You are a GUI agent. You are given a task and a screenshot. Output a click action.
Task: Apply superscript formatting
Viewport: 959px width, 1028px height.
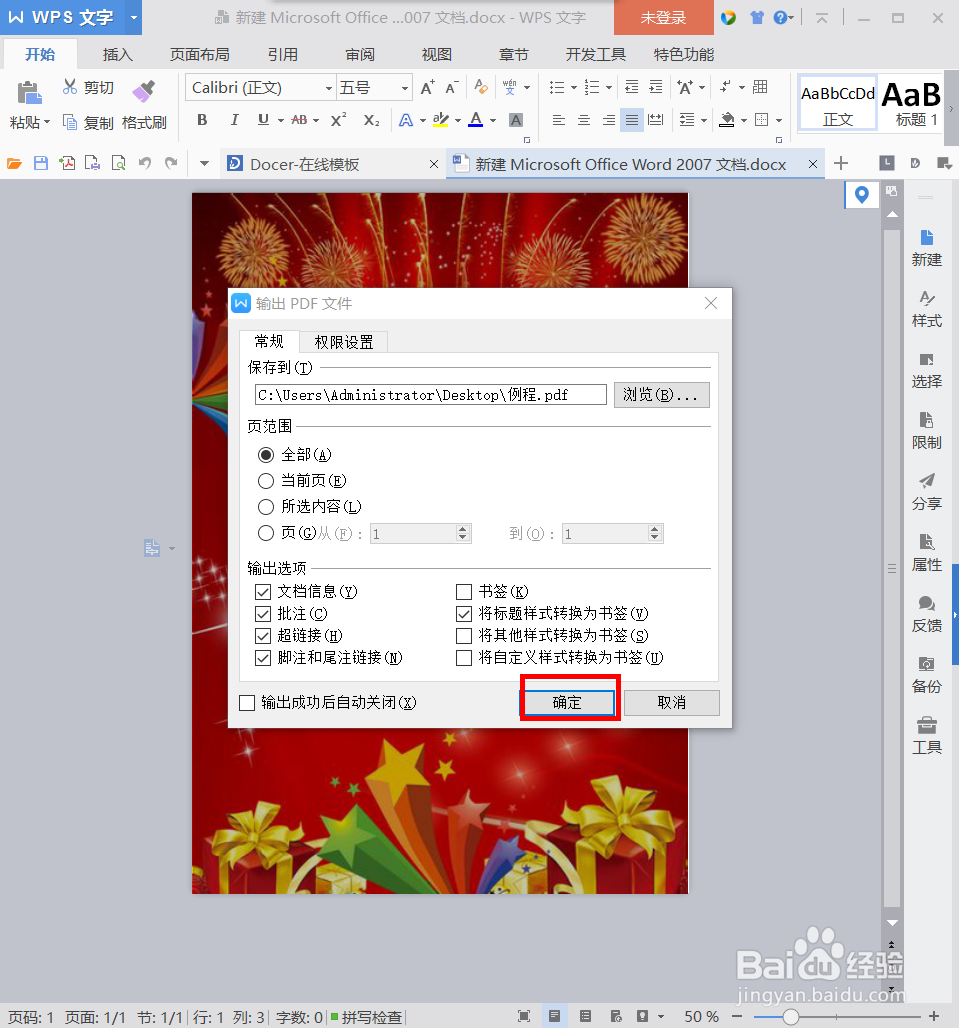coord(338,120)
